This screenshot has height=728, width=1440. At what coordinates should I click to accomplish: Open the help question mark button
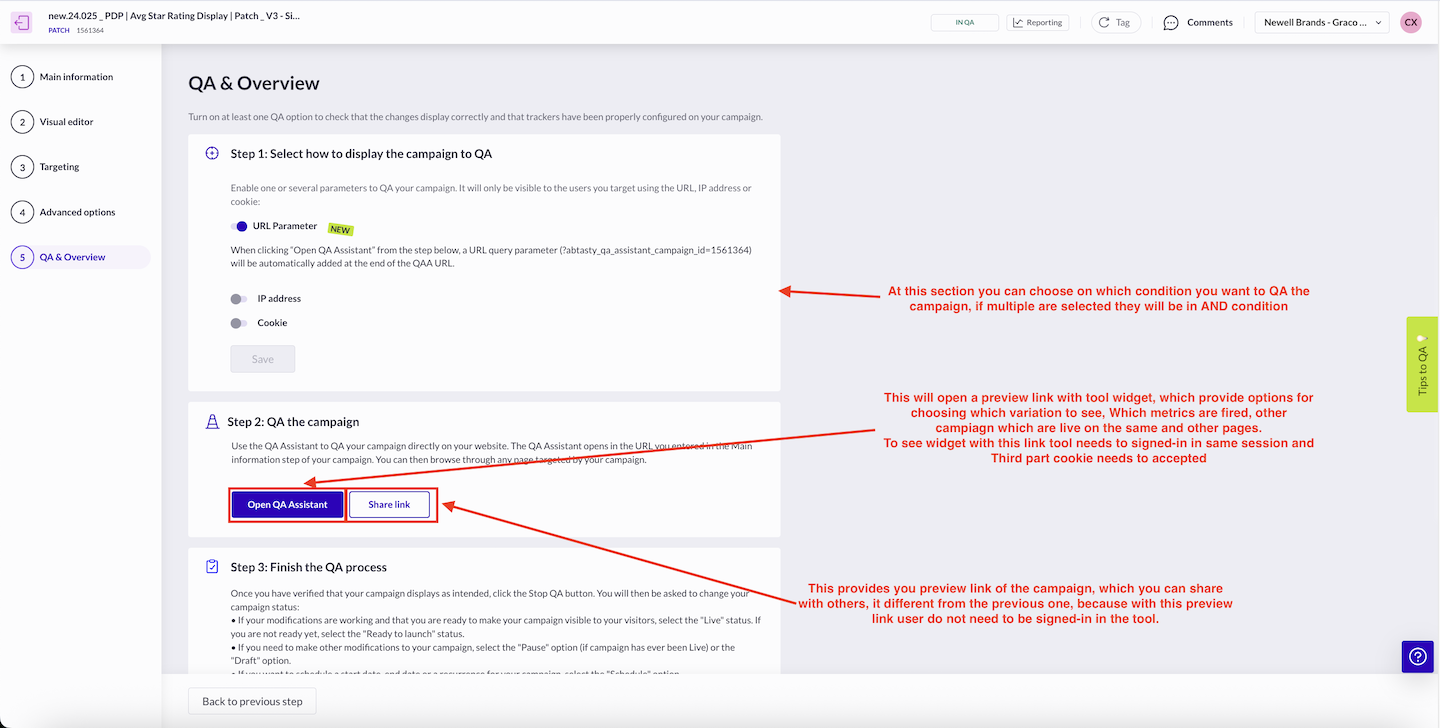[1417, 656]
